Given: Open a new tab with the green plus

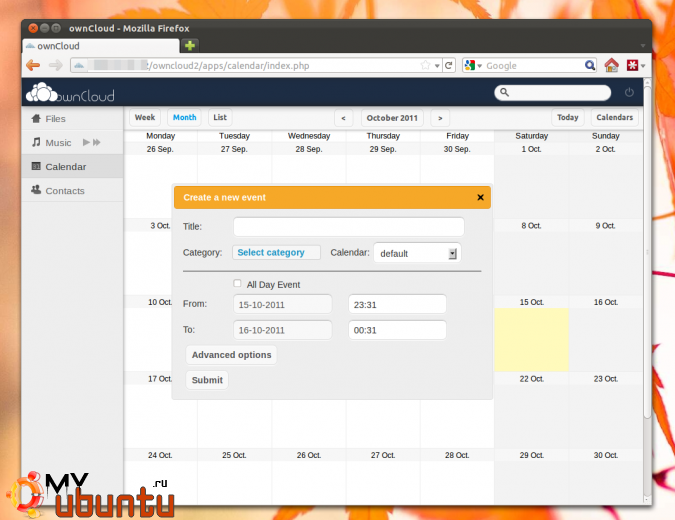Looking at the screenshot, I should click(190, 45).
